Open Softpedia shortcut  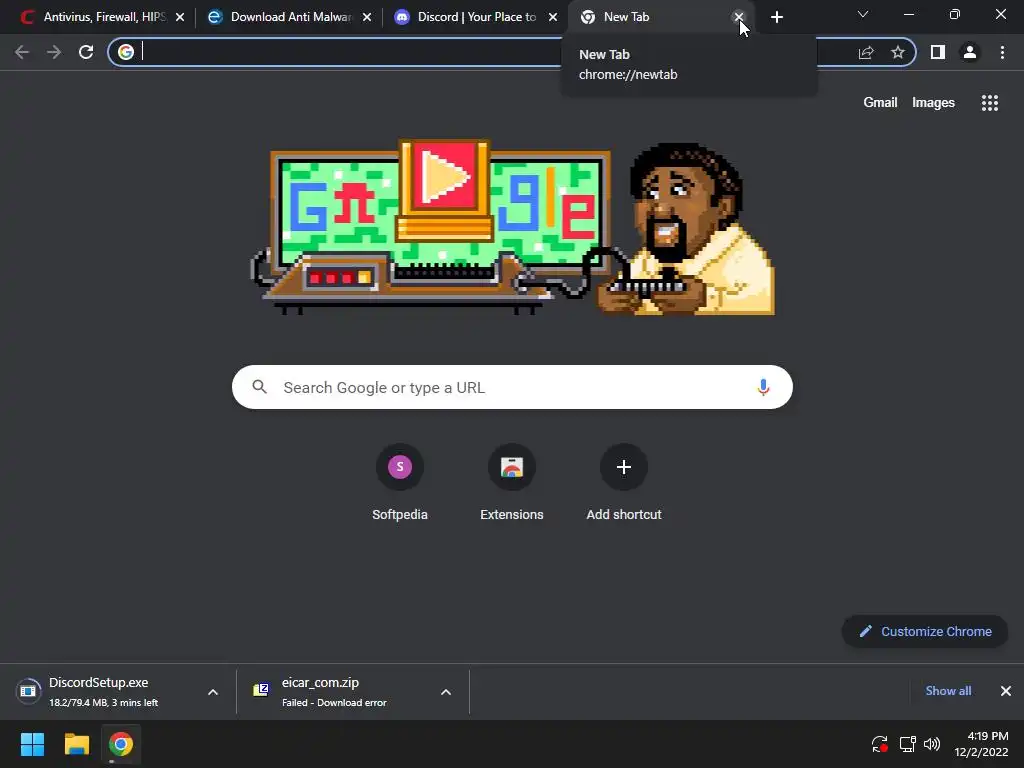tap(400, 483)
